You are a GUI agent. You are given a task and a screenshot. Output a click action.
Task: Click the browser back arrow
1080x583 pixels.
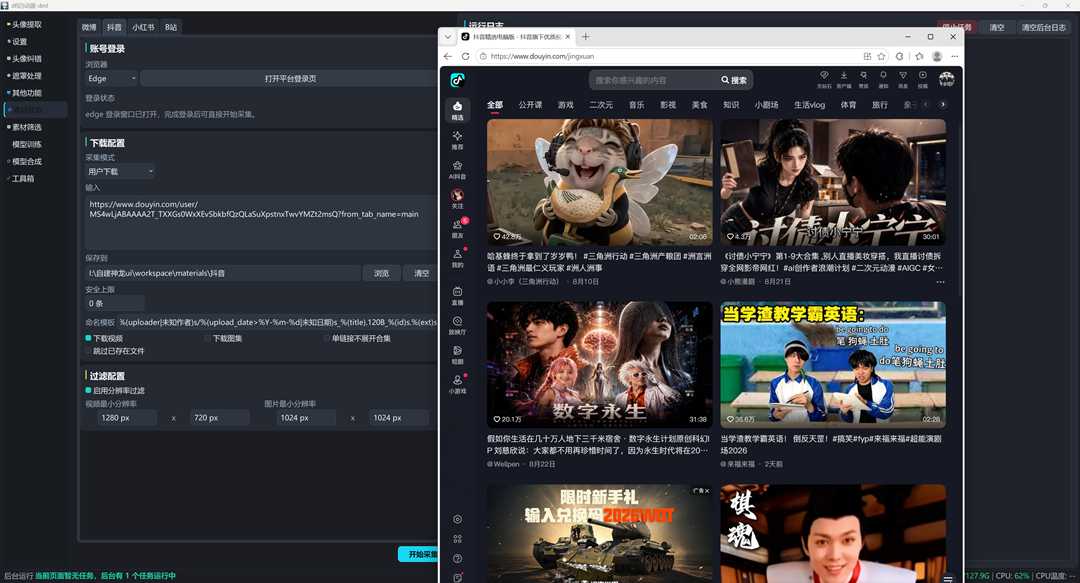point(448,57)
